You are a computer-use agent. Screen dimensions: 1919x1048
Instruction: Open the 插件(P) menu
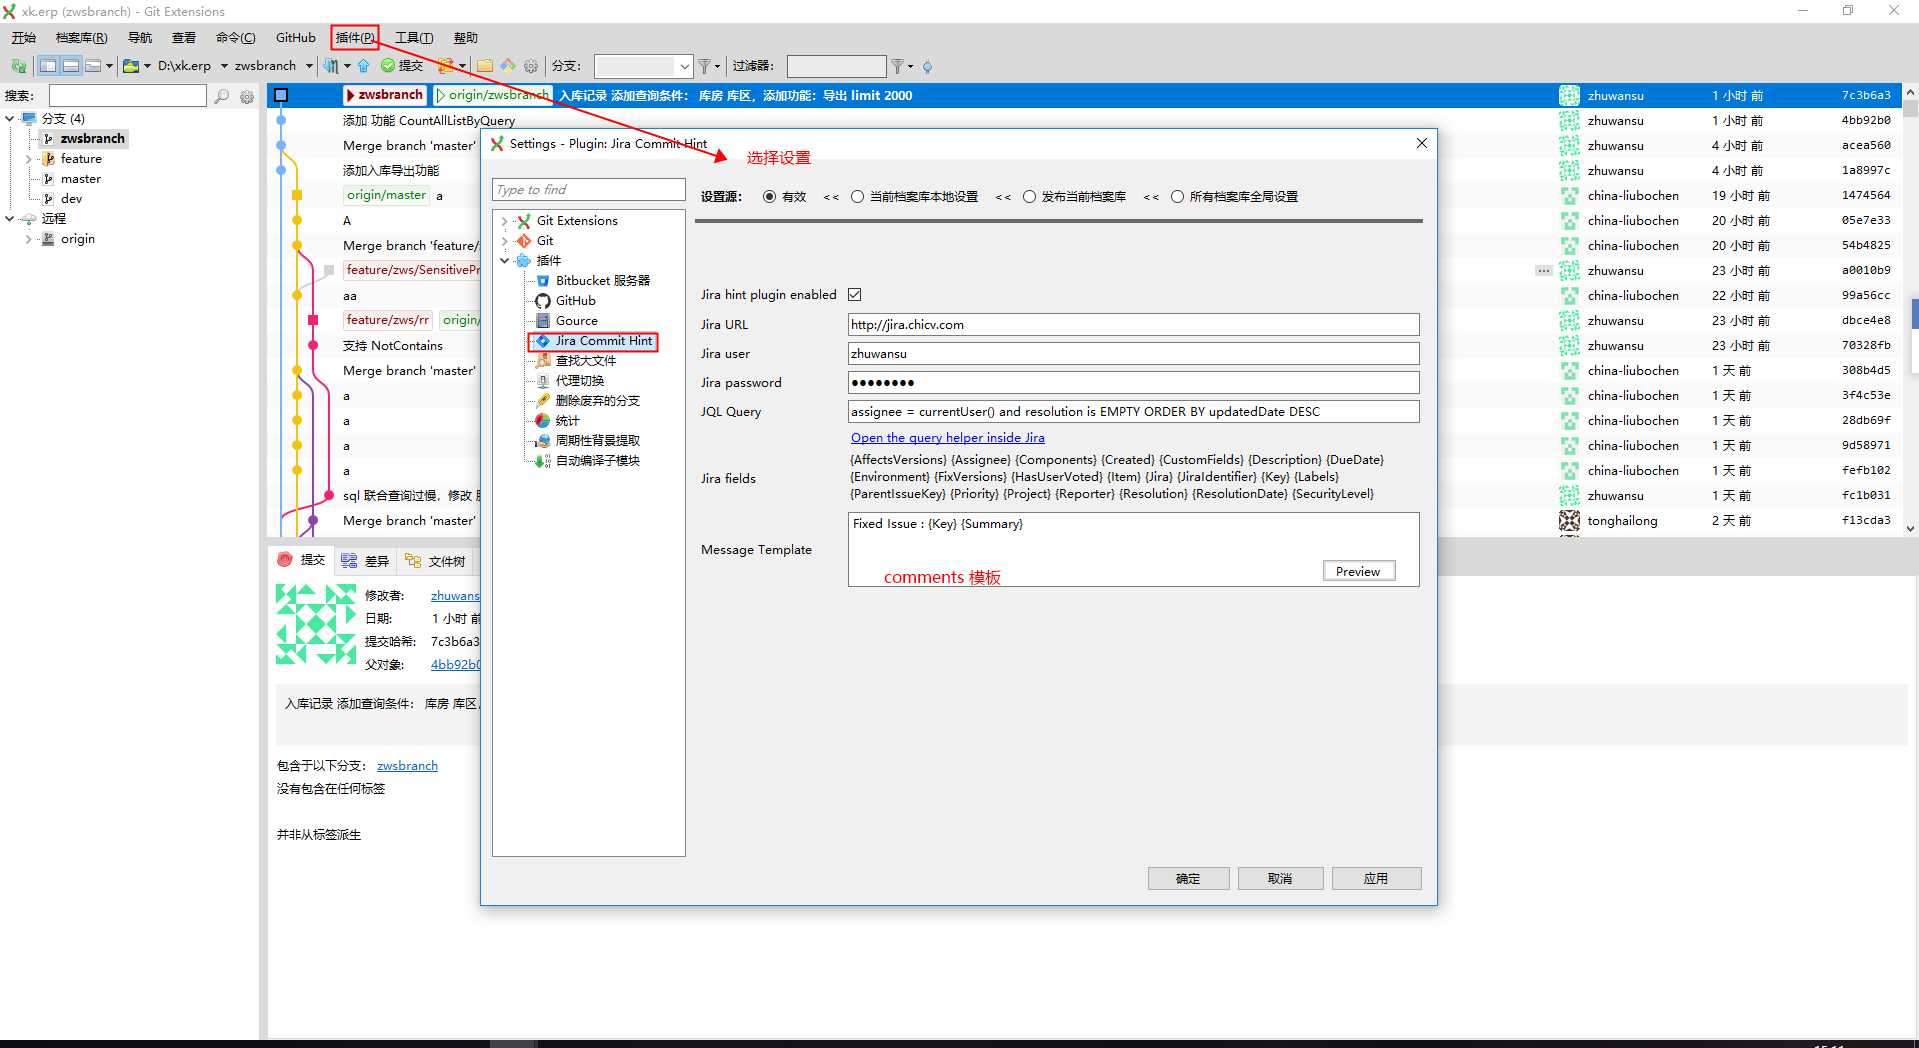355,38
